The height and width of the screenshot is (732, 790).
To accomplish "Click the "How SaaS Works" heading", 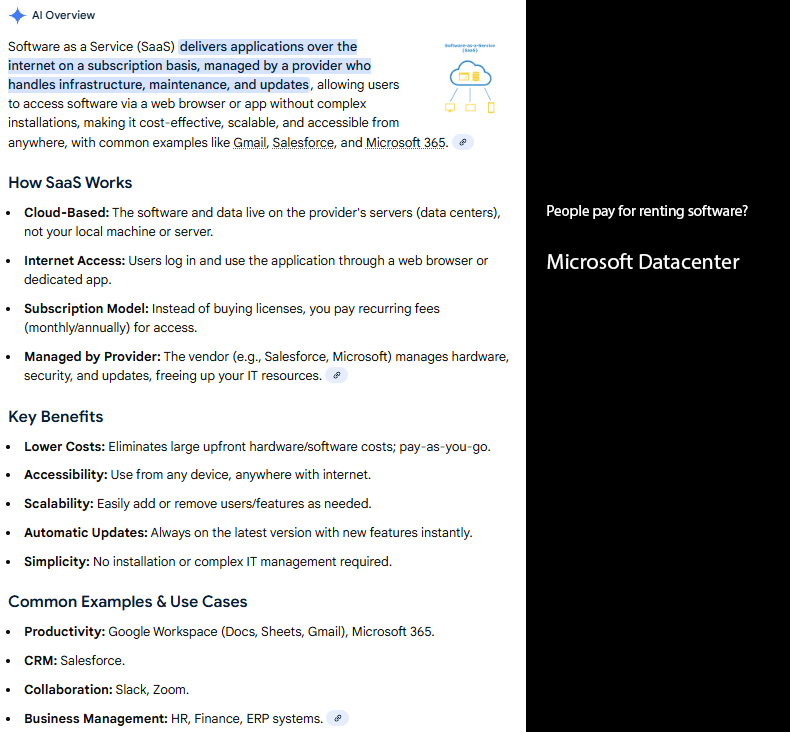I will [70, 183].
